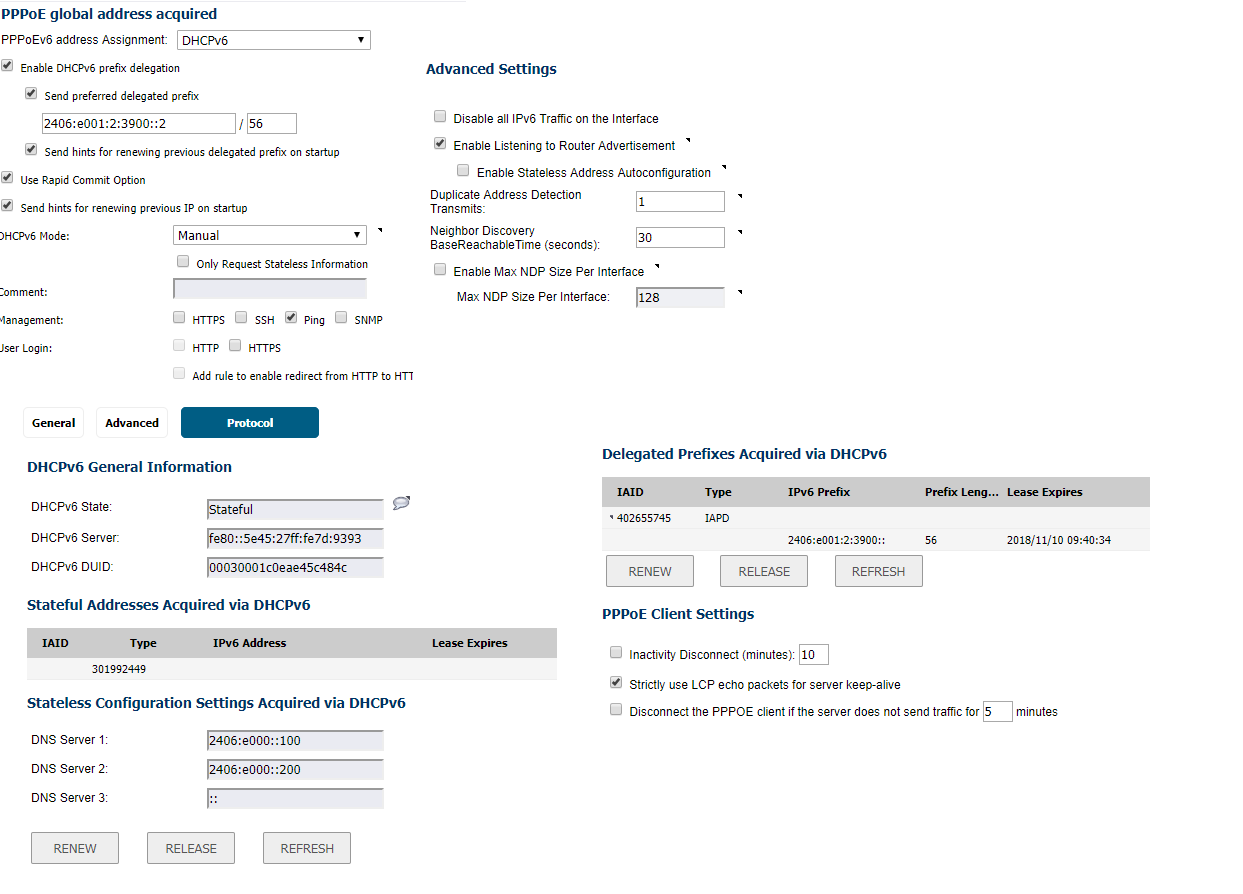
Task: Enable SNMP management checkbox
Action: tap(341, 318)
